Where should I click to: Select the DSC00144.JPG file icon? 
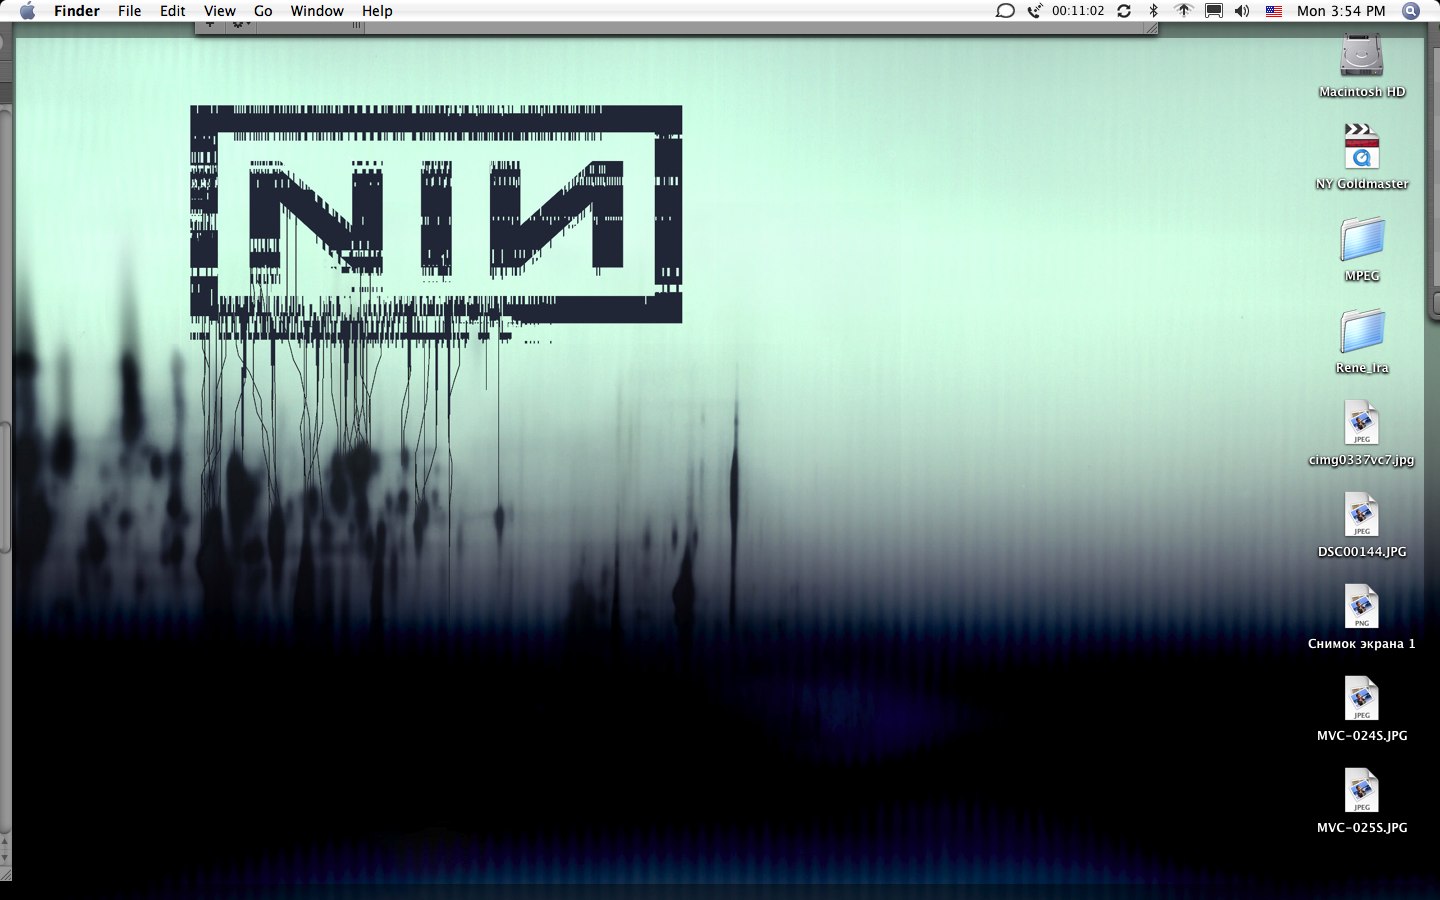1362,515
